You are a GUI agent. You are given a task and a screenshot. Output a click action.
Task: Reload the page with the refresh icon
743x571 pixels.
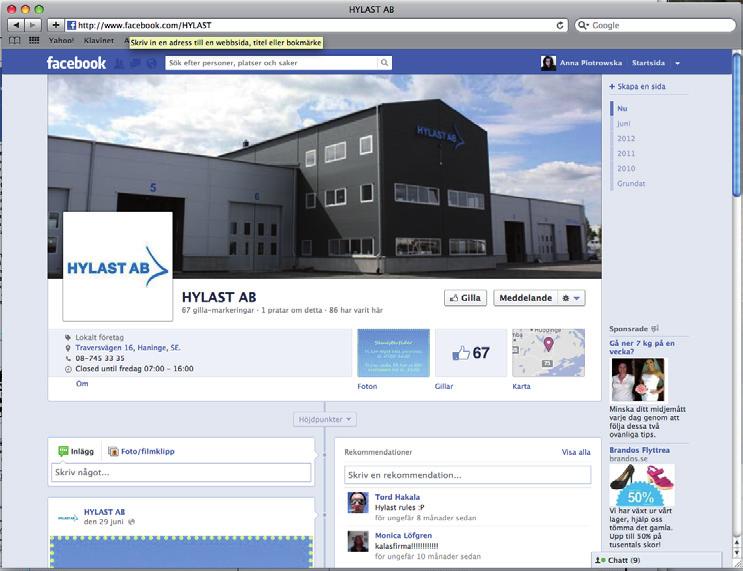click(x=560, y=25)
